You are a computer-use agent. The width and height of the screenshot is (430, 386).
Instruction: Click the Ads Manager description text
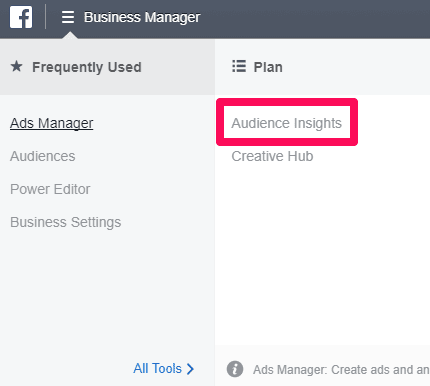click(x=341, y=369)
